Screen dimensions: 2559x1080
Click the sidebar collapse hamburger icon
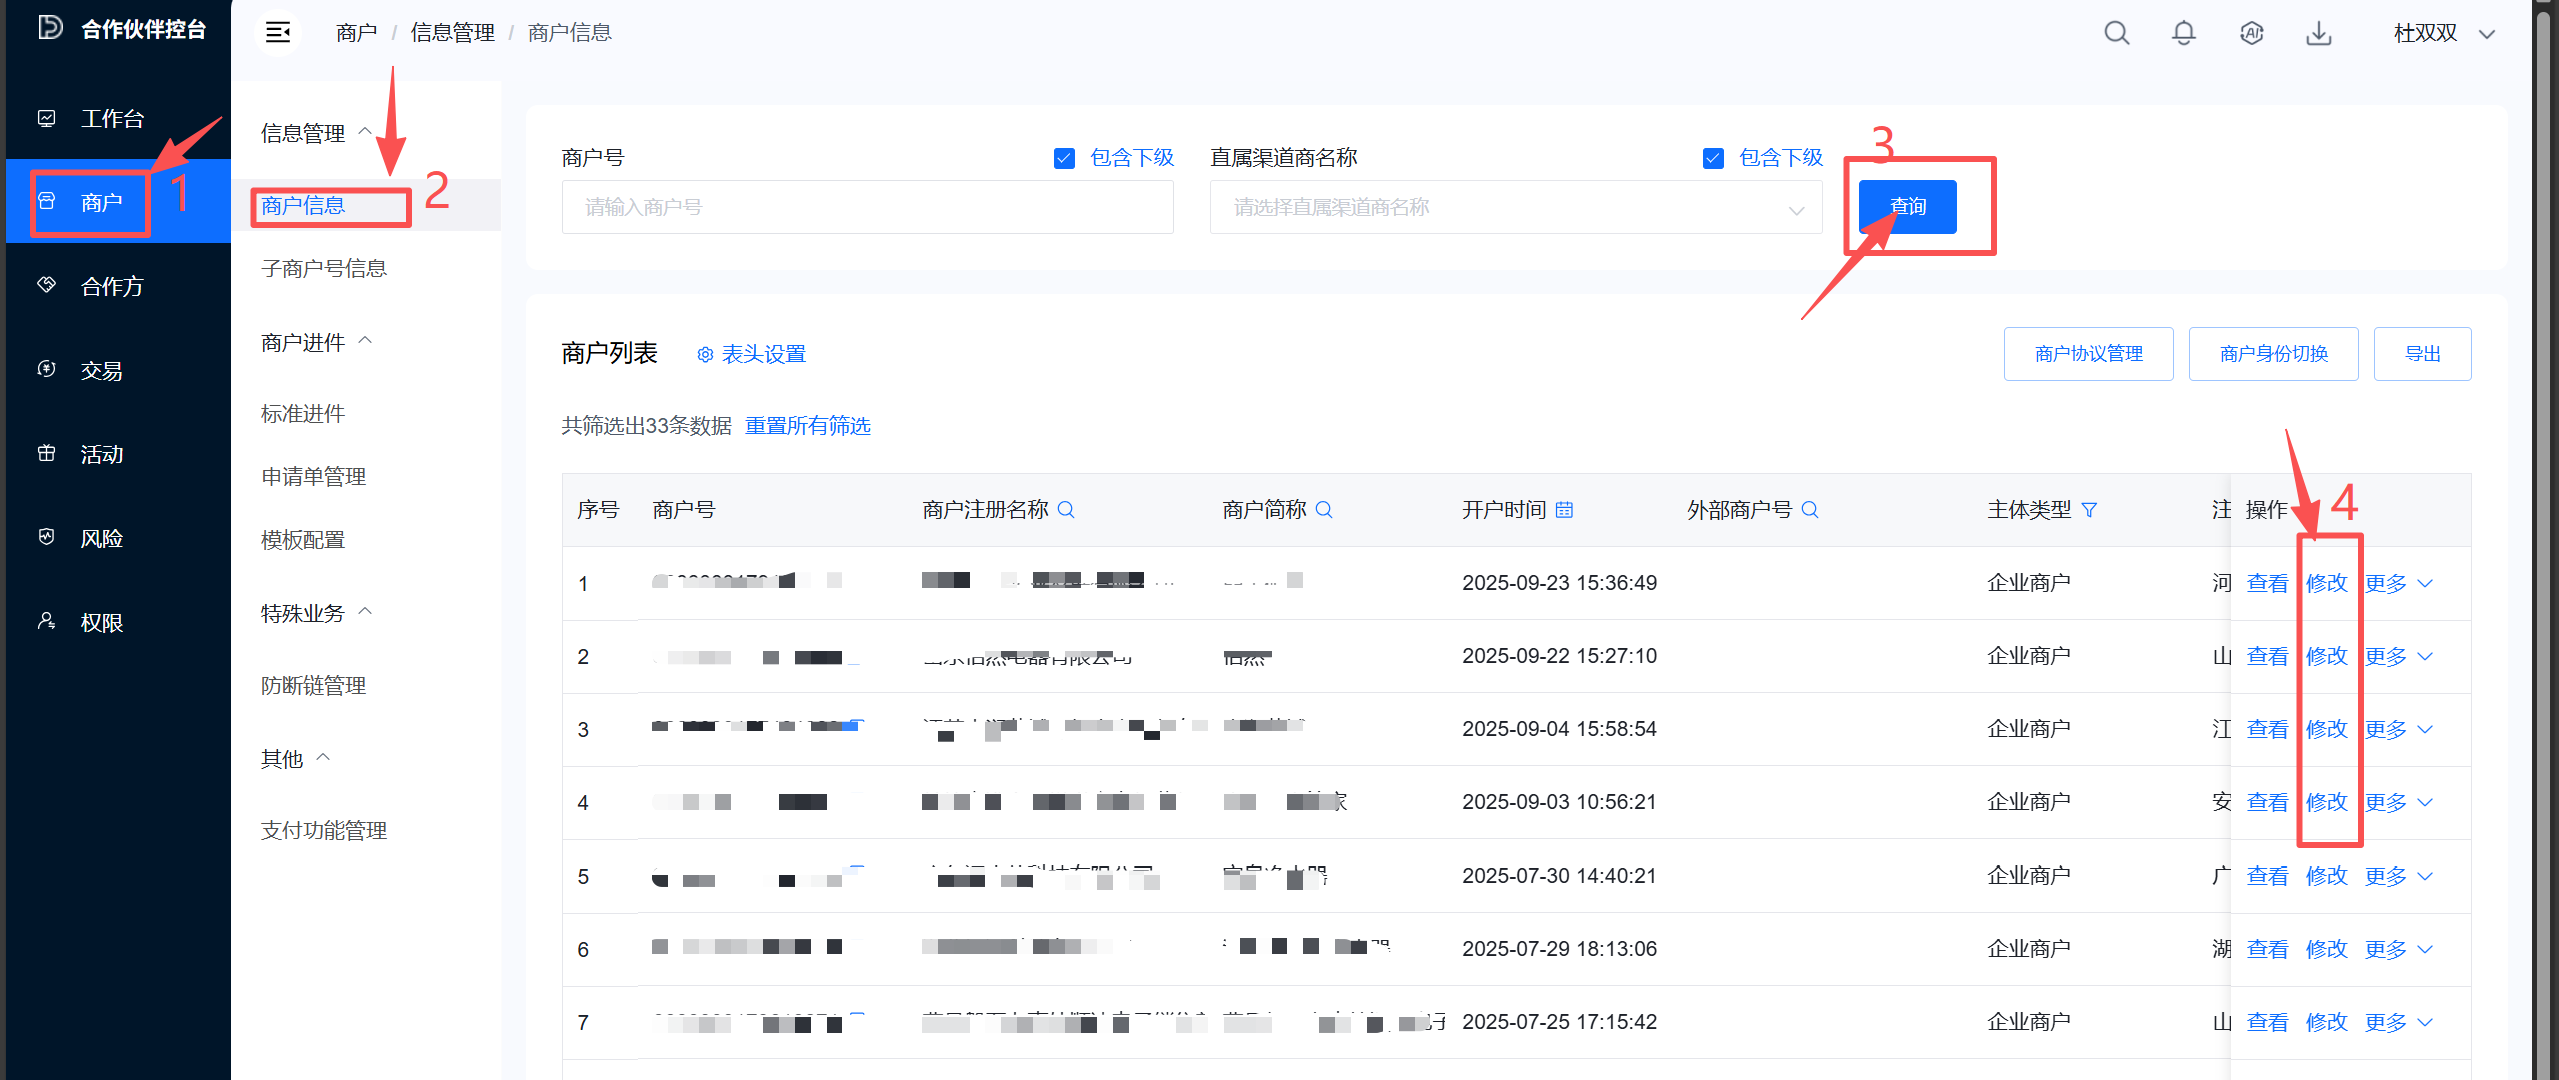tap(277, 33)
